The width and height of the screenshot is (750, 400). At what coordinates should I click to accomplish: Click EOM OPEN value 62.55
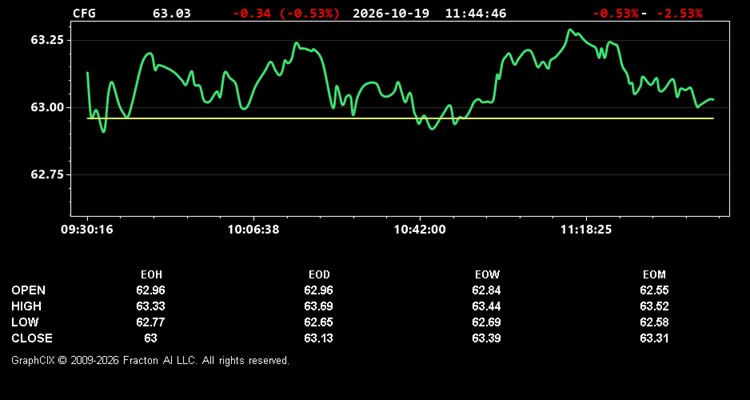pos(654,290)
